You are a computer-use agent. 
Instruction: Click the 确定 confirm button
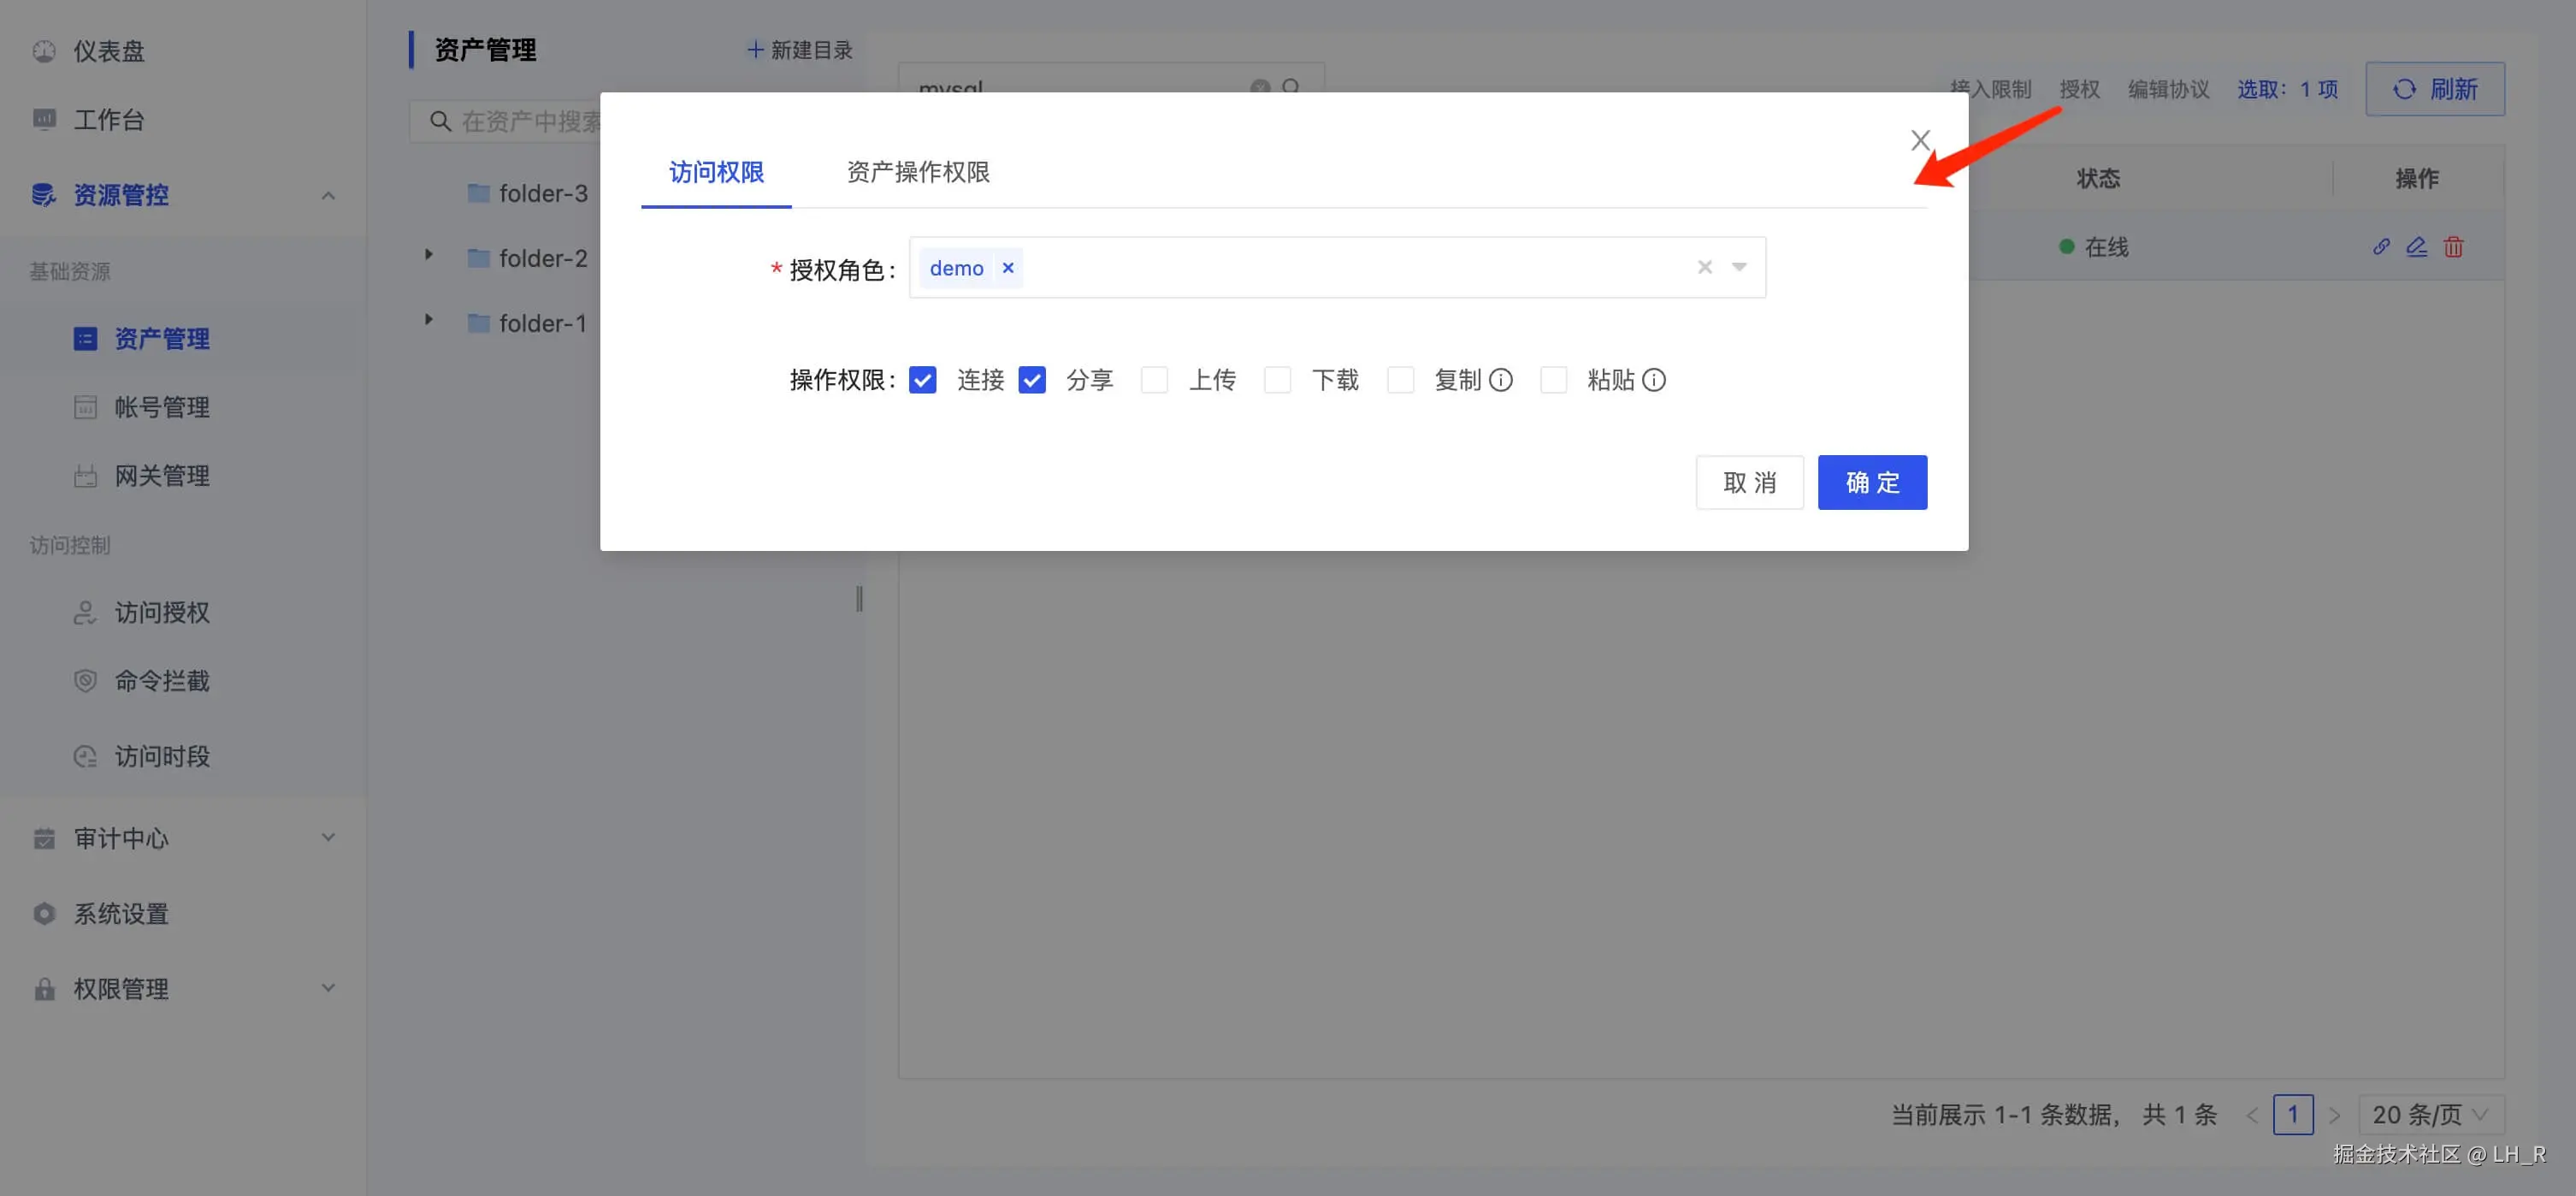tap(1871, 482)
